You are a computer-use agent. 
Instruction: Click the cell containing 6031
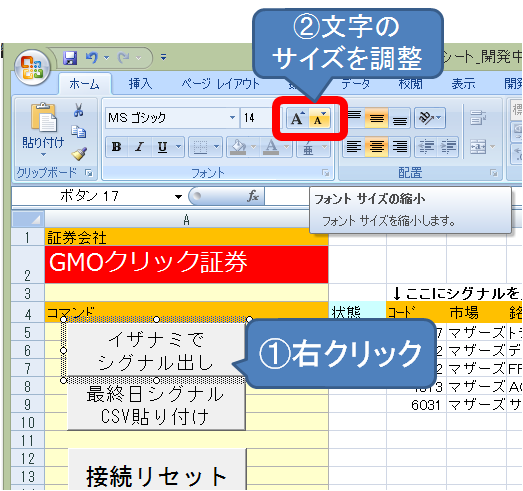click(x=416, y=405)
